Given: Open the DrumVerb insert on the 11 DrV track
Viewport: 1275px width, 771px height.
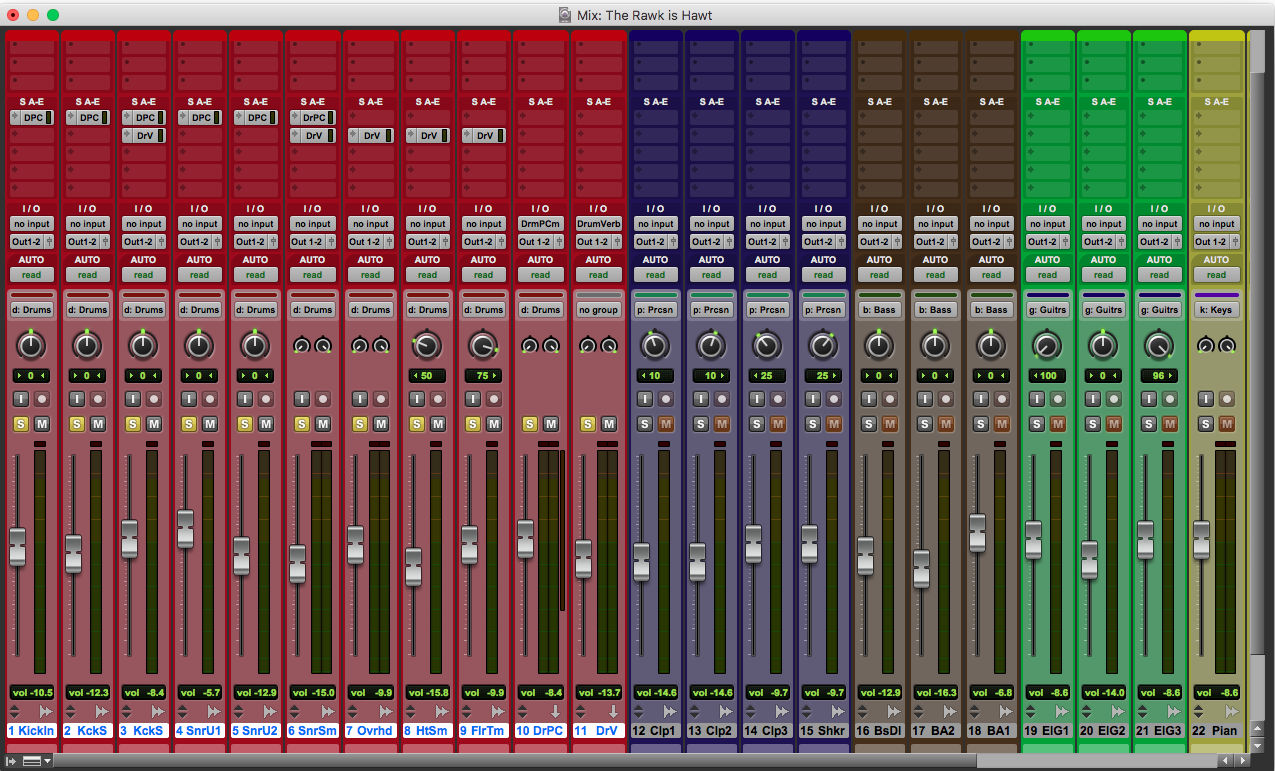Looking at the screenshot, I should [x=598, y=223].
